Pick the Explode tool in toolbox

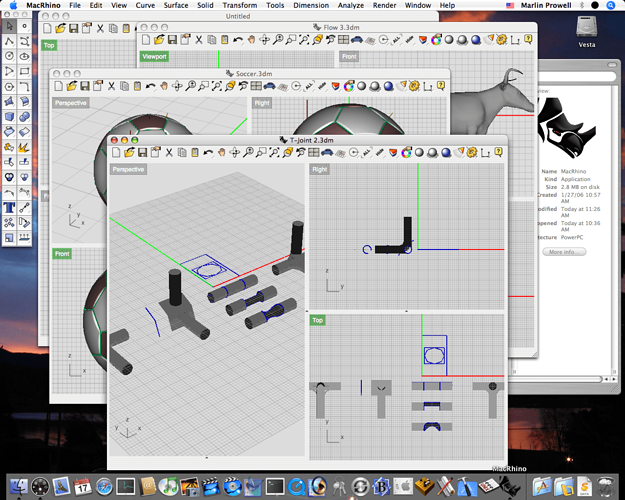pyautogui.click(x=24, y=147)
